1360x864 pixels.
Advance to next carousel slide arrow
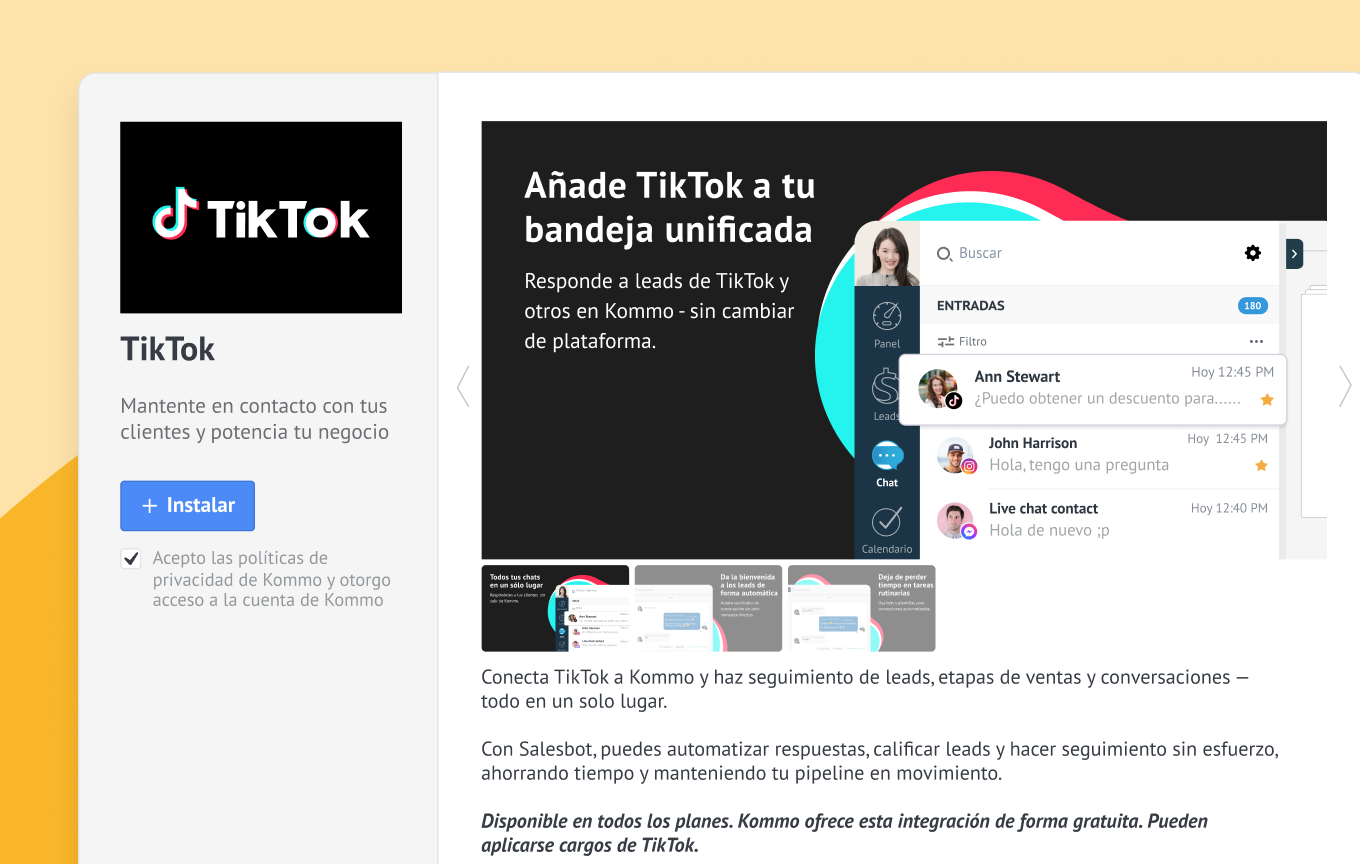point(1345,386)
